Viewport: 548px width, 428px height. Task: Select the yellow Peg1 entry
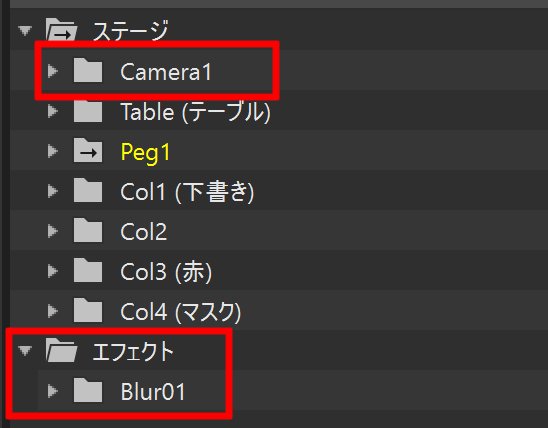145,153
